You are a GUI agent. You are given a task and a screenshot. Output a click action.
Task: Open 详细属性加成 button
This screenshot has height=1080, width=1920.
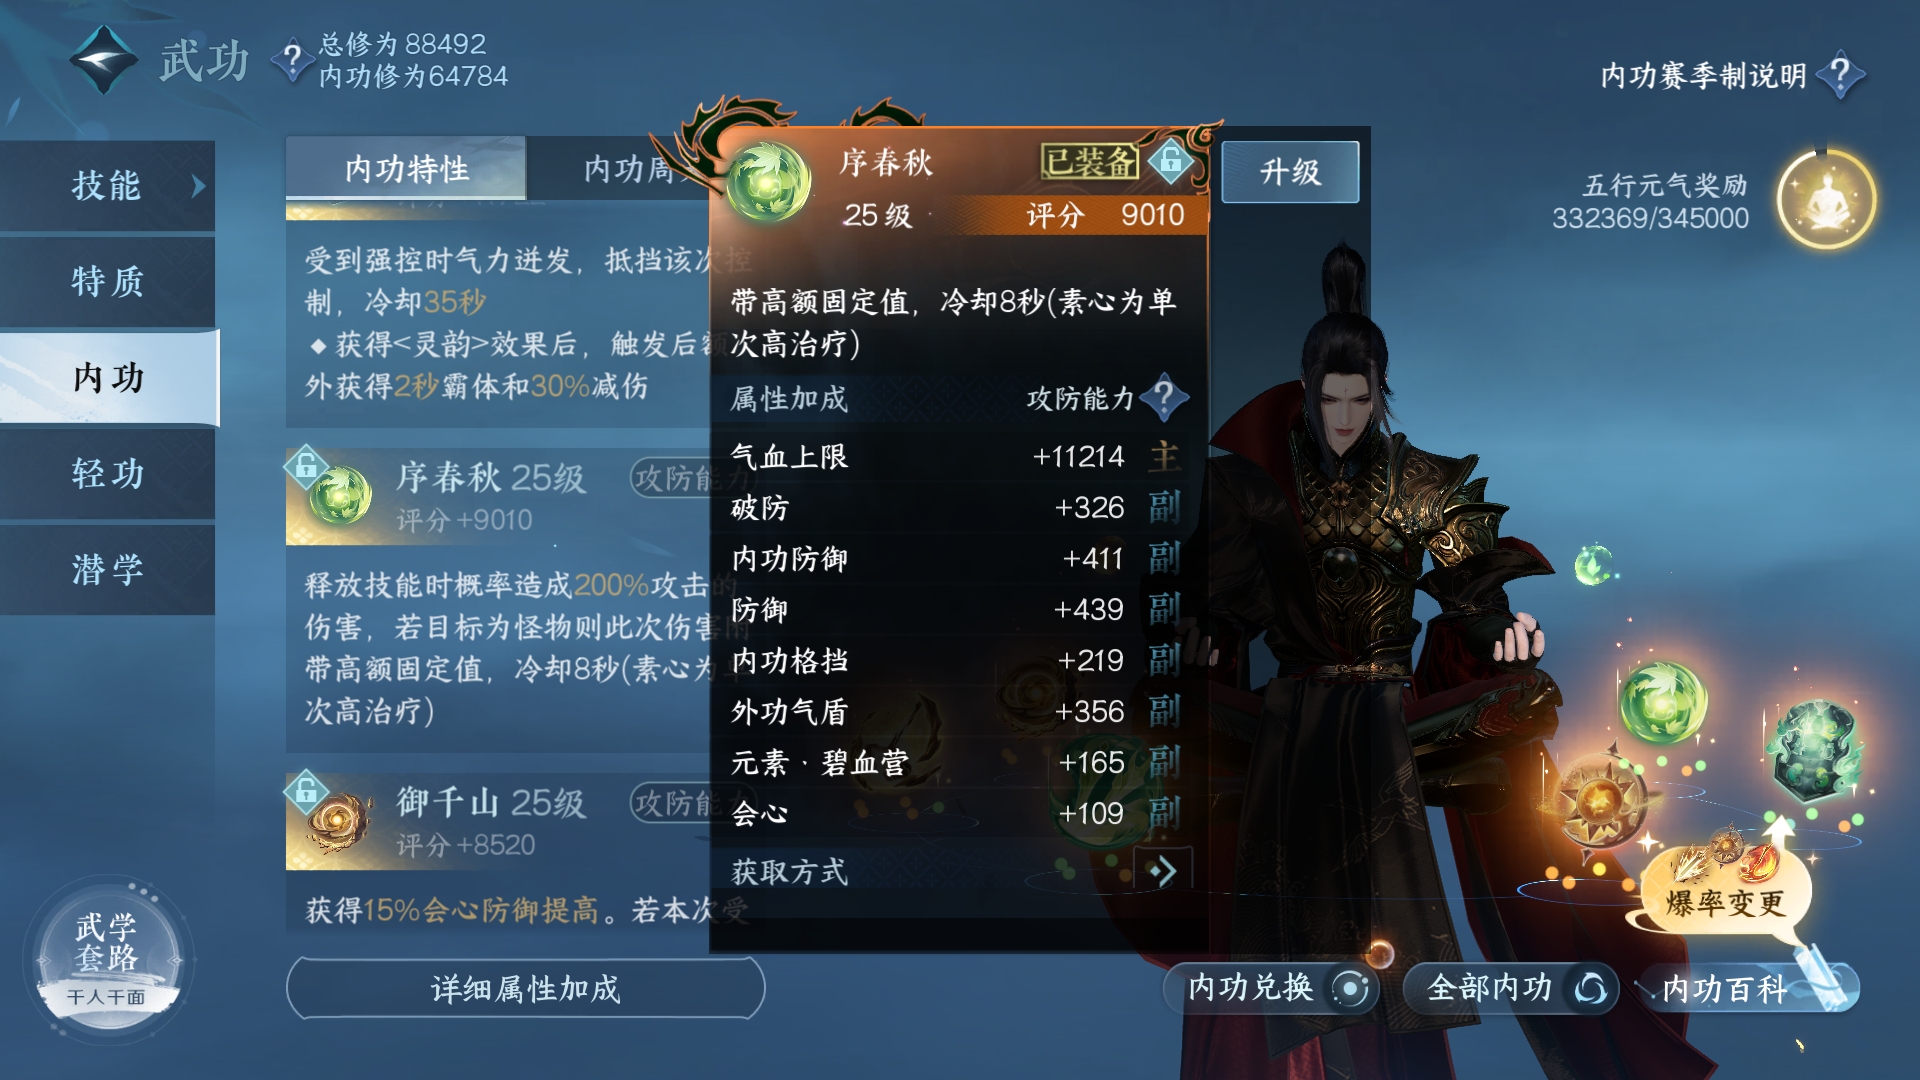pyautogui.click(x=526, y=988)
